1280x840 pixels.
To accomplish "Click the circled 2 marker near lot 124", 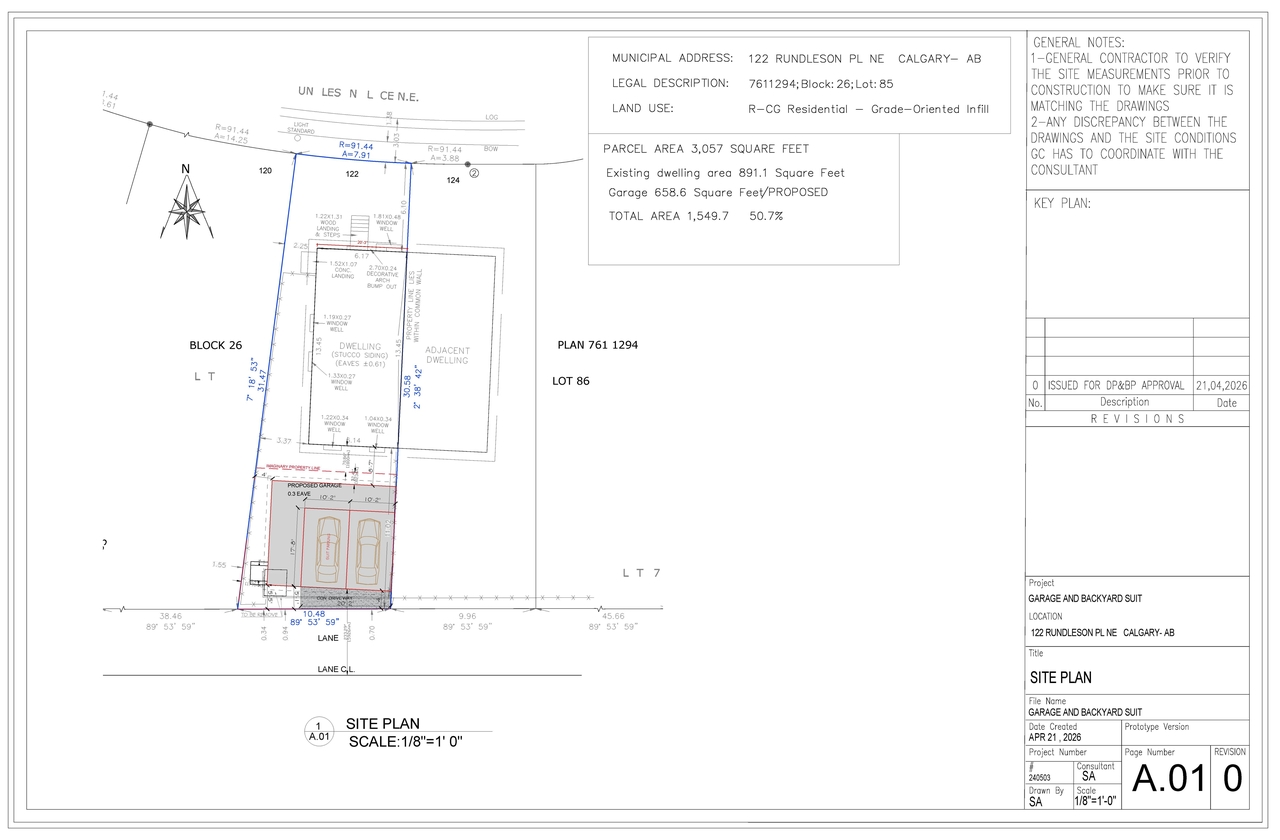I will [x=475, y=172].
